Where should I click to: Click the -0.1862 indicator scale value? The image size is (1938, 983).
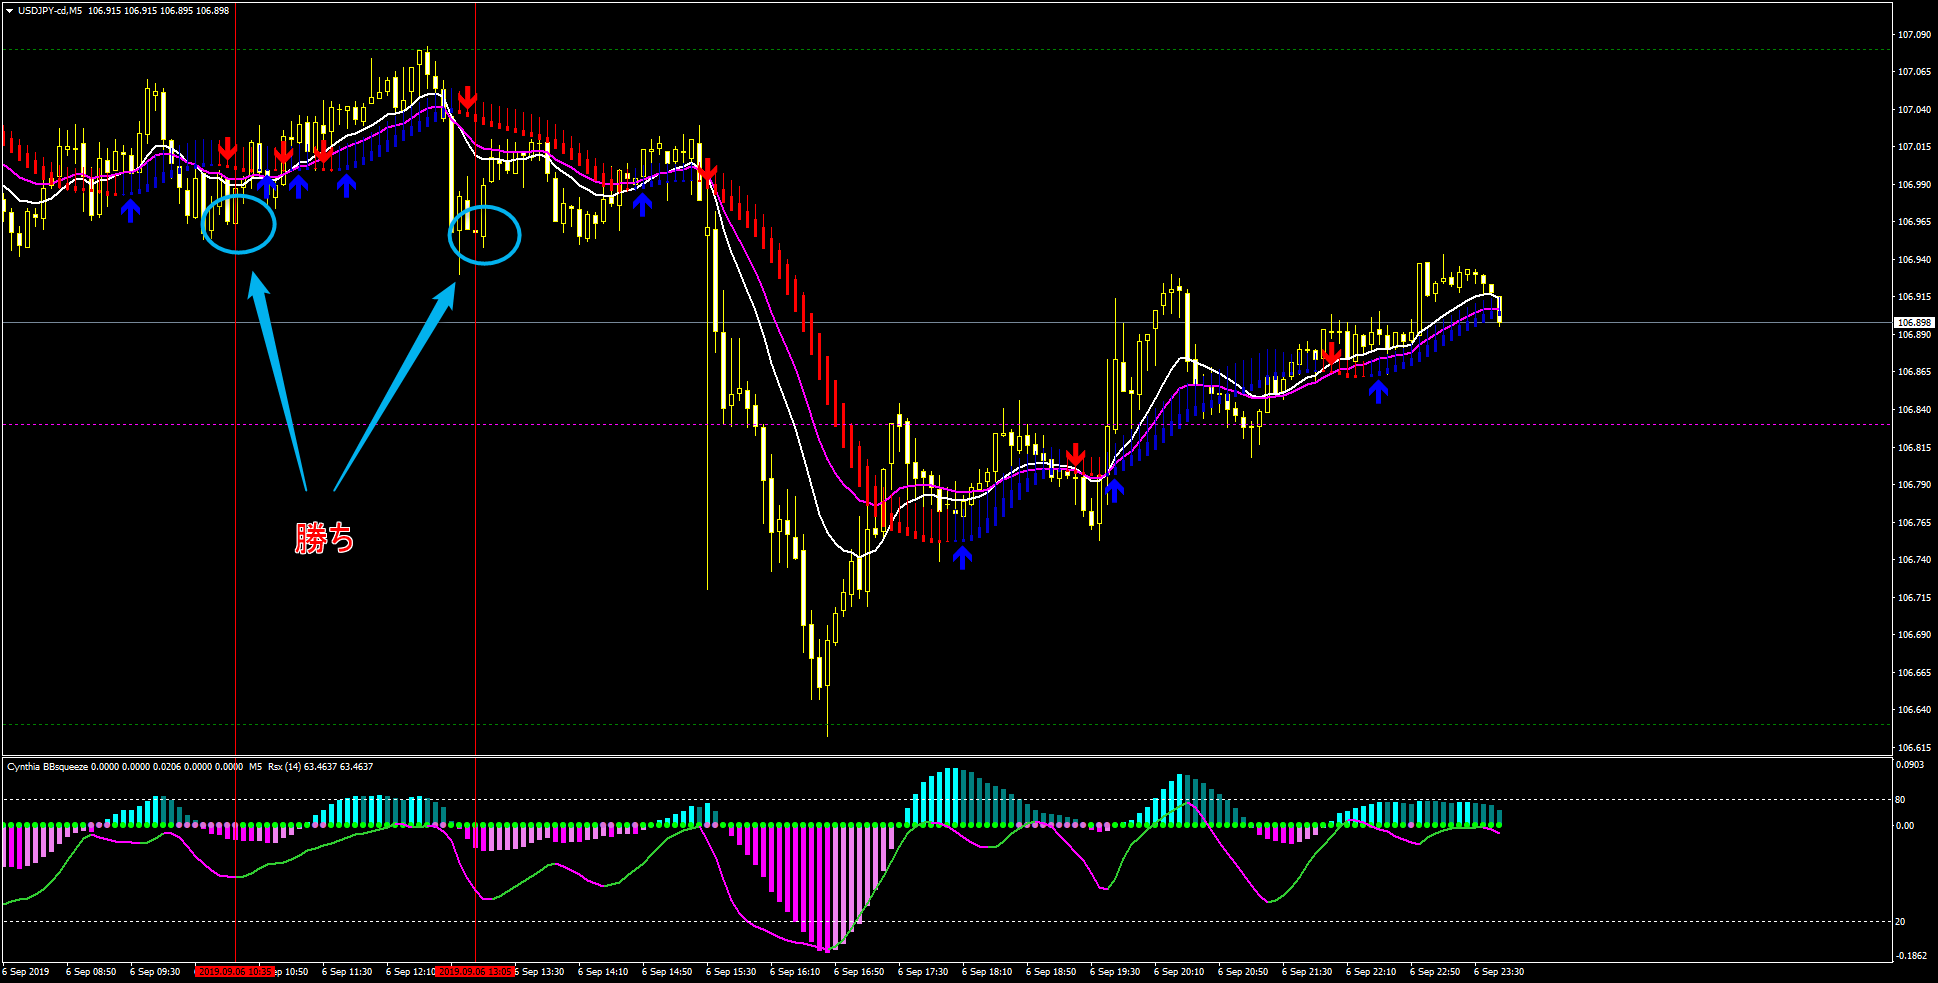pos(1911,956)
